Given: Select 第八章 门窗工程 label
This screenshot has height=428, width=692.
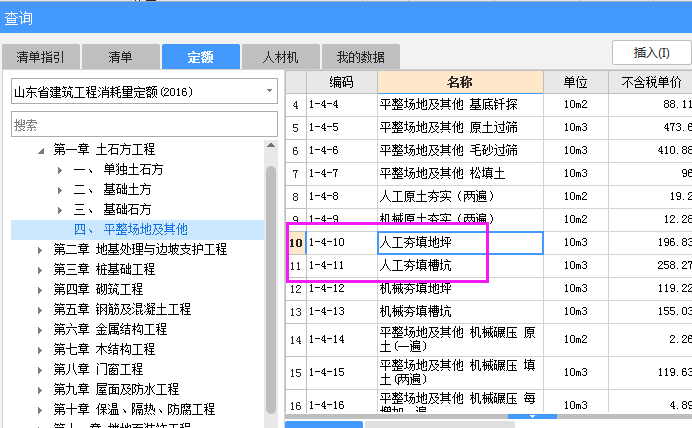Looking at the screenshot, I should pos(98,369).
